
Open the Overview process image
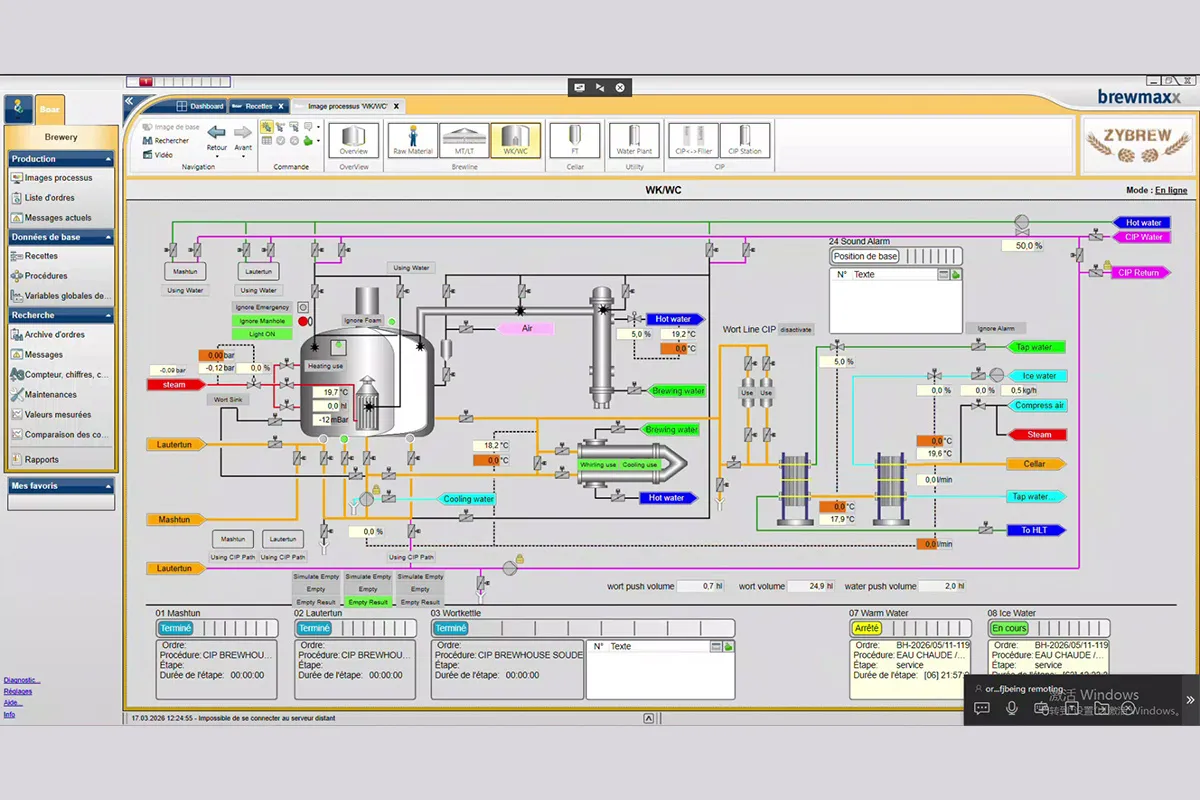coord(354,140)
